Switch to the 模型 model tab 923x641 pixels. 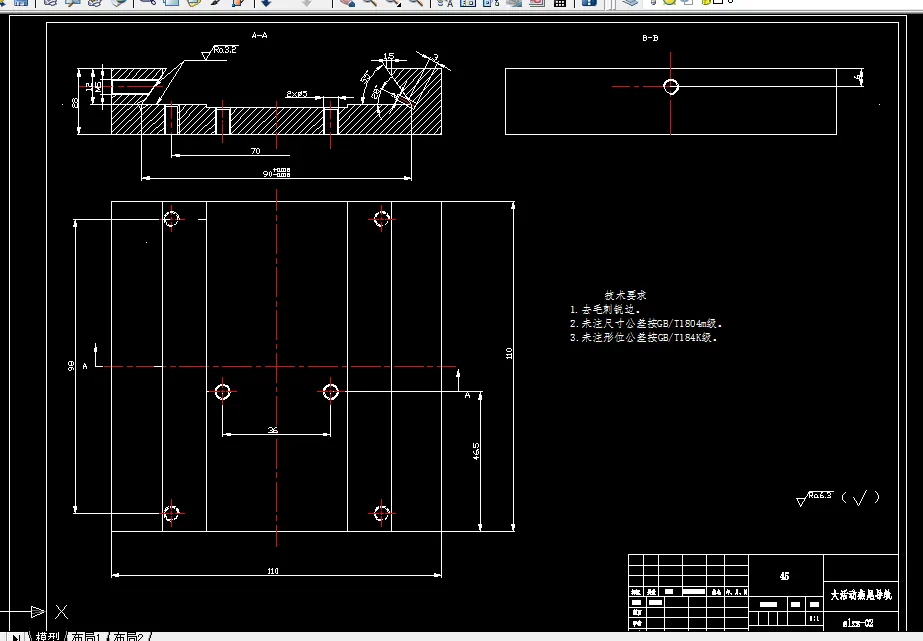click(48, 636)
